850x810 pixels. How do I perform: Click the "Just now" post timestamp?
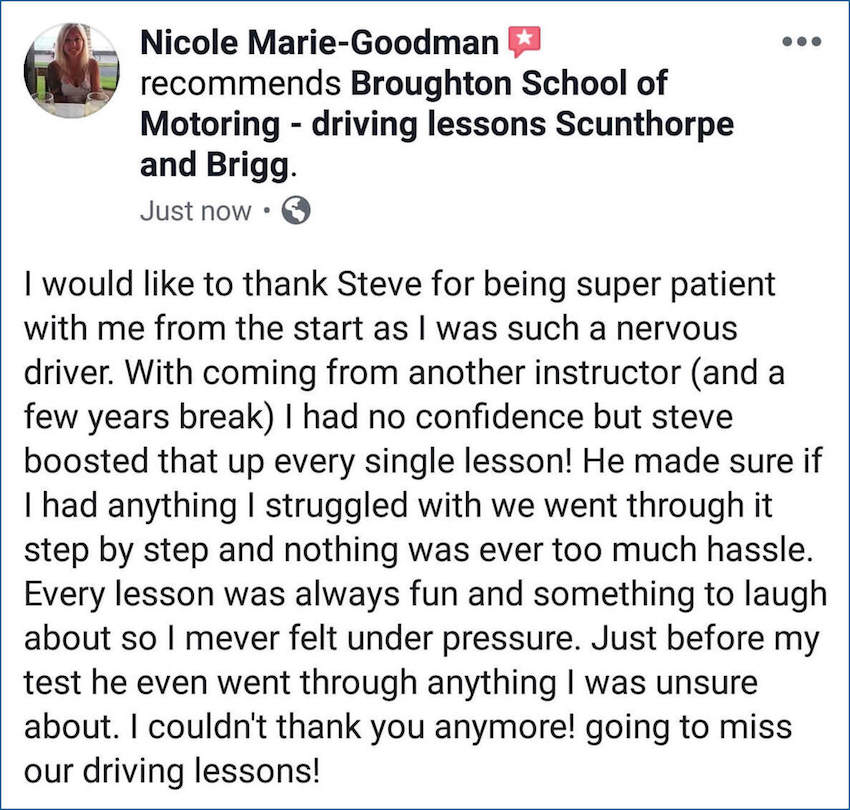[195, 212]
